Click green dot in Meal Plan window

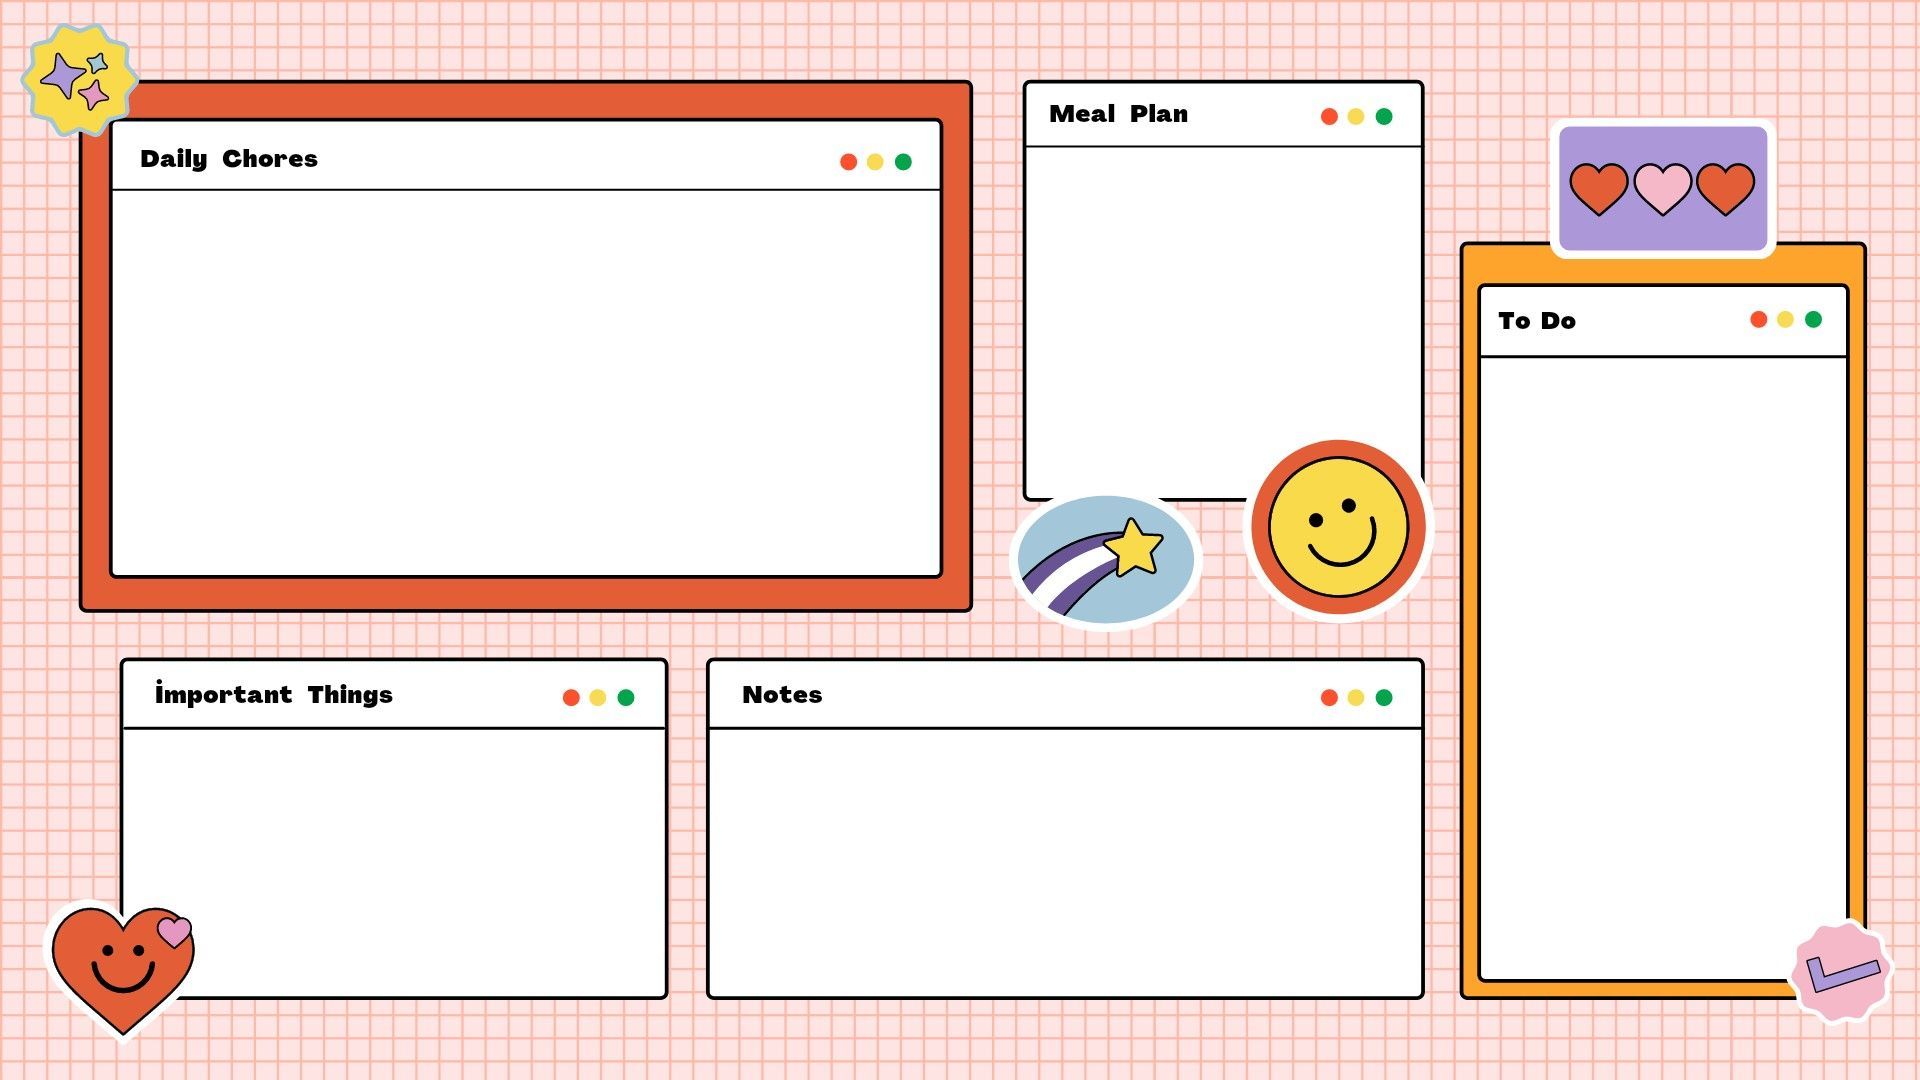coord(1384,117)
